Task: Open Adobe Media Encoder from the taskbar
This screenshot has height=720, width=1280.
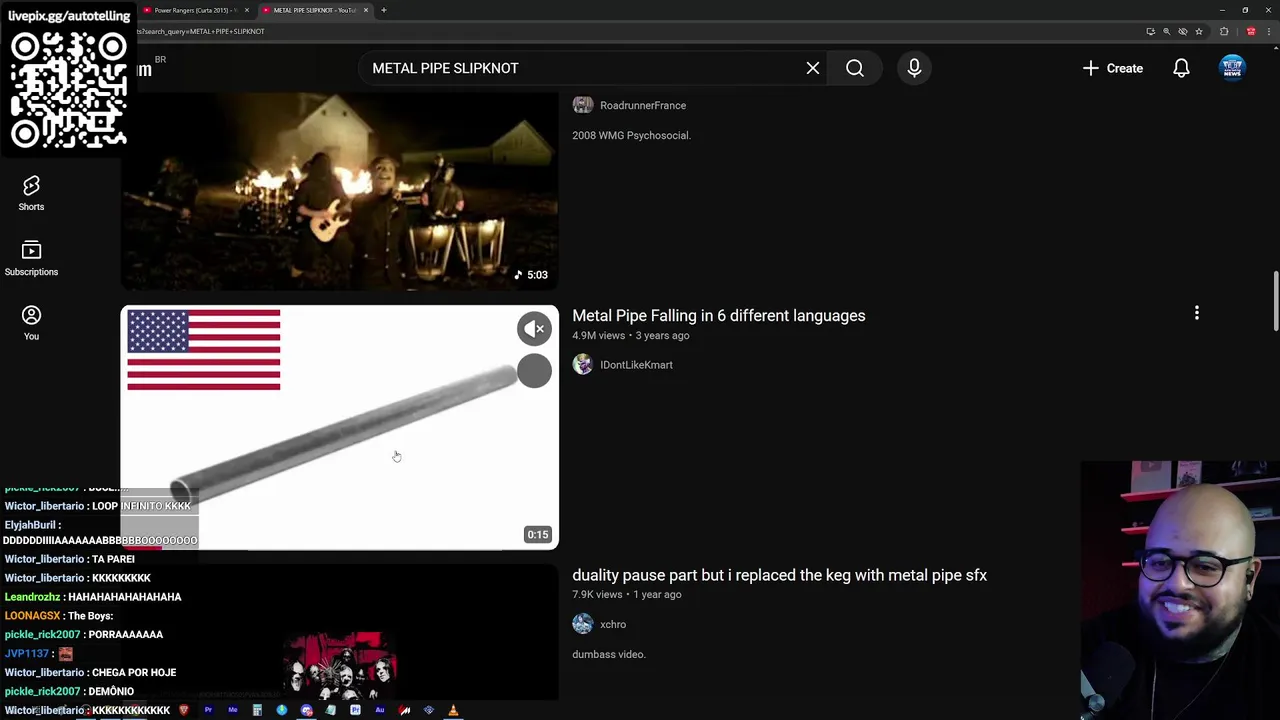Action: pos(233,710)
